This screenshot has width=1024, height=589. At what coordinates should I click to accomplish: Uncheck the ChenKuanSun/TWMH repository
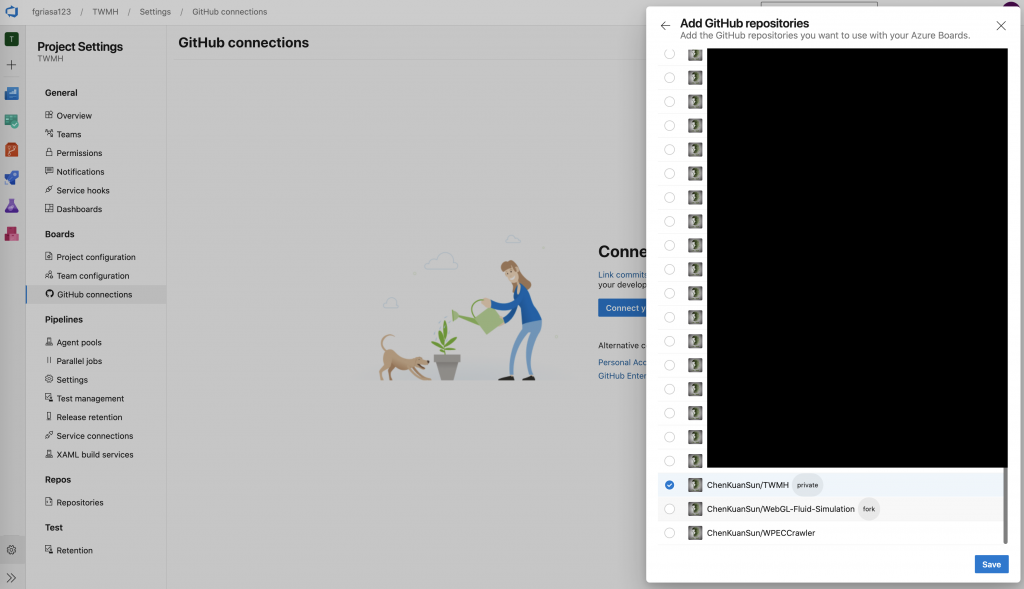click(669, 485)
